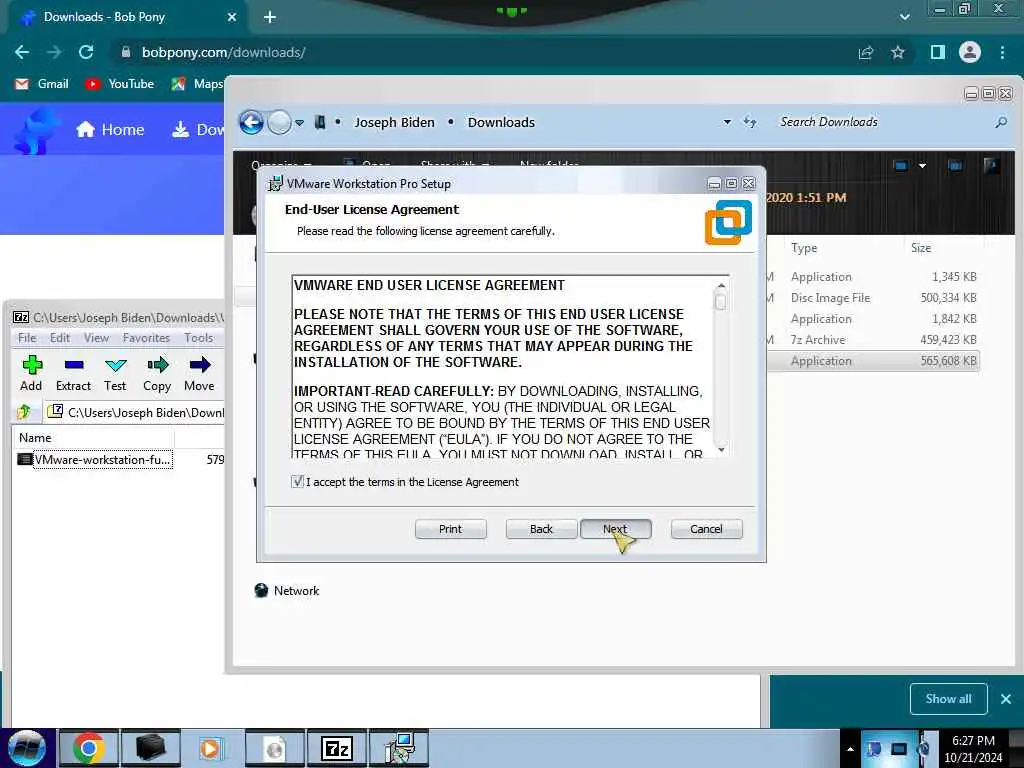Select the Disc Image File row

873,298
